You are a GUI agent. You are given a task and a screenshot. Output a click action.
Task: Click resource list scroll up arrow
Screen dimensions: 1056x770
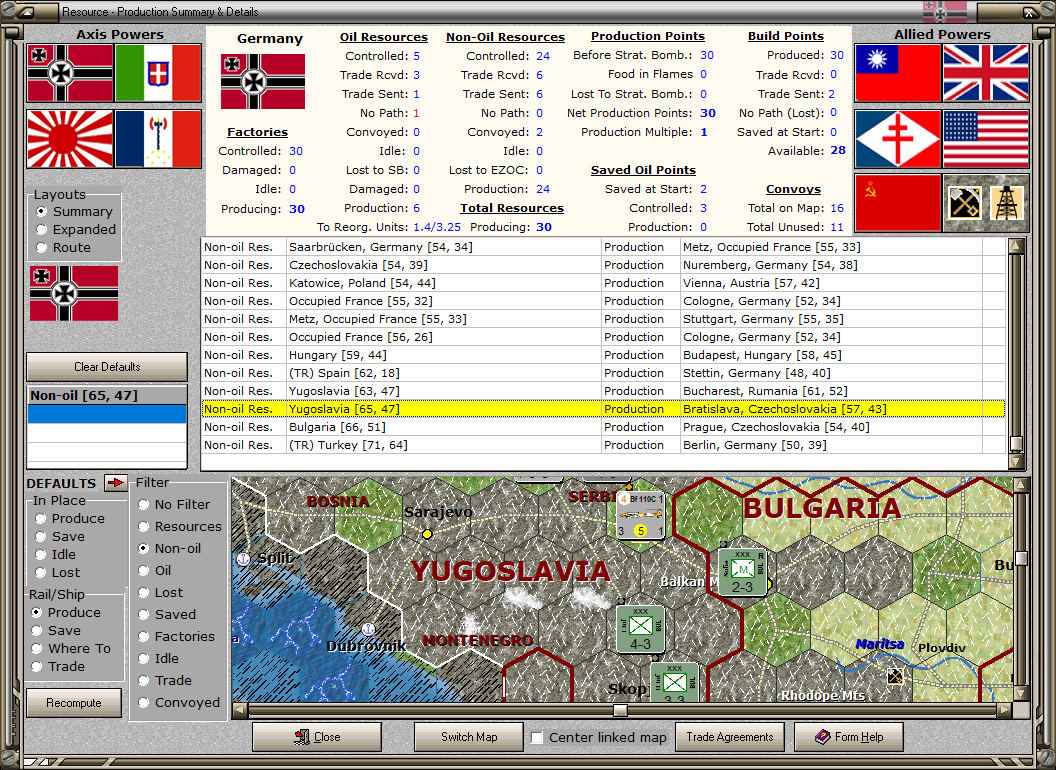[x=1016, y=246]
